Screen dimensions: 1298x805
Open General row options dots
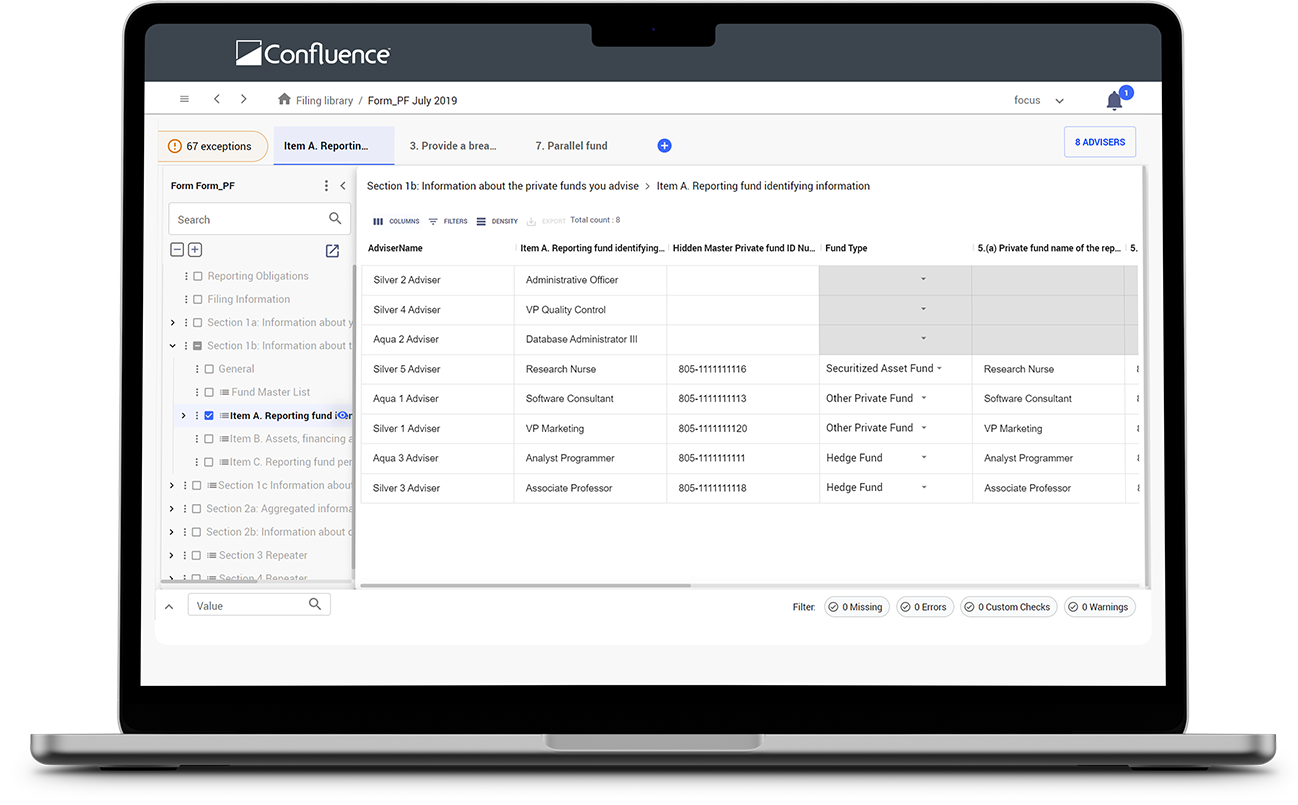(198, 369)
